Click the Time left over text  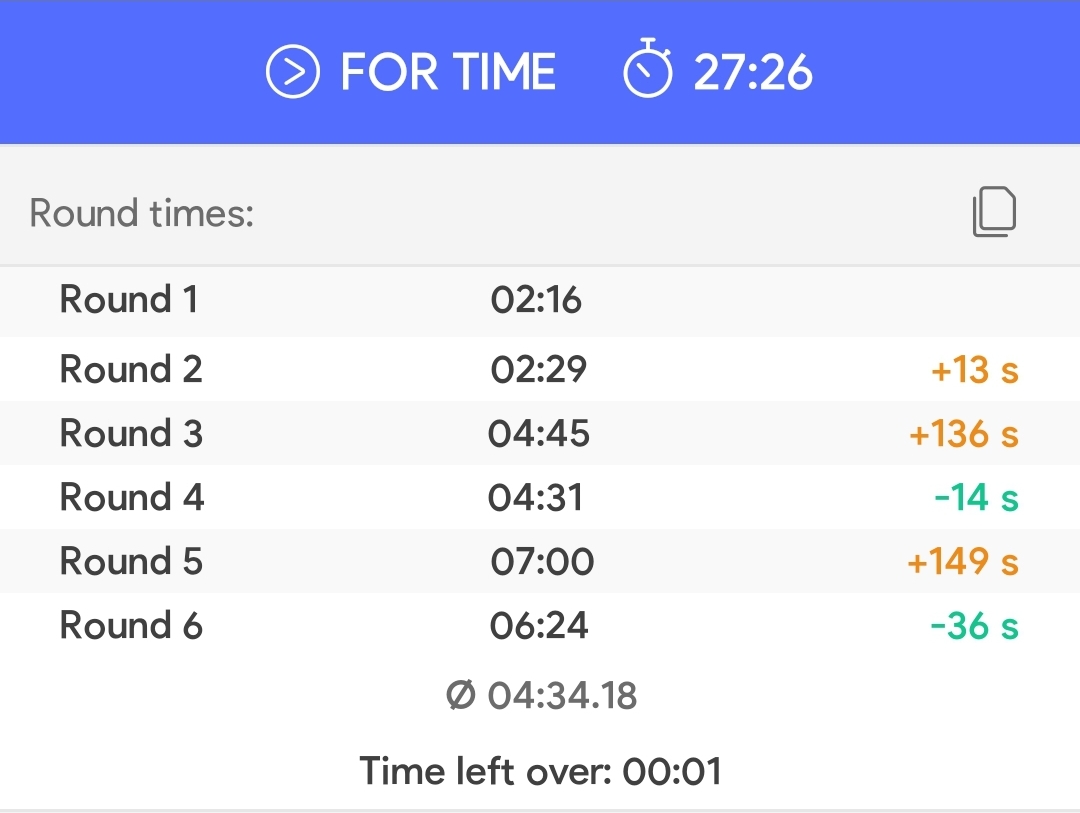pos(541,770)
